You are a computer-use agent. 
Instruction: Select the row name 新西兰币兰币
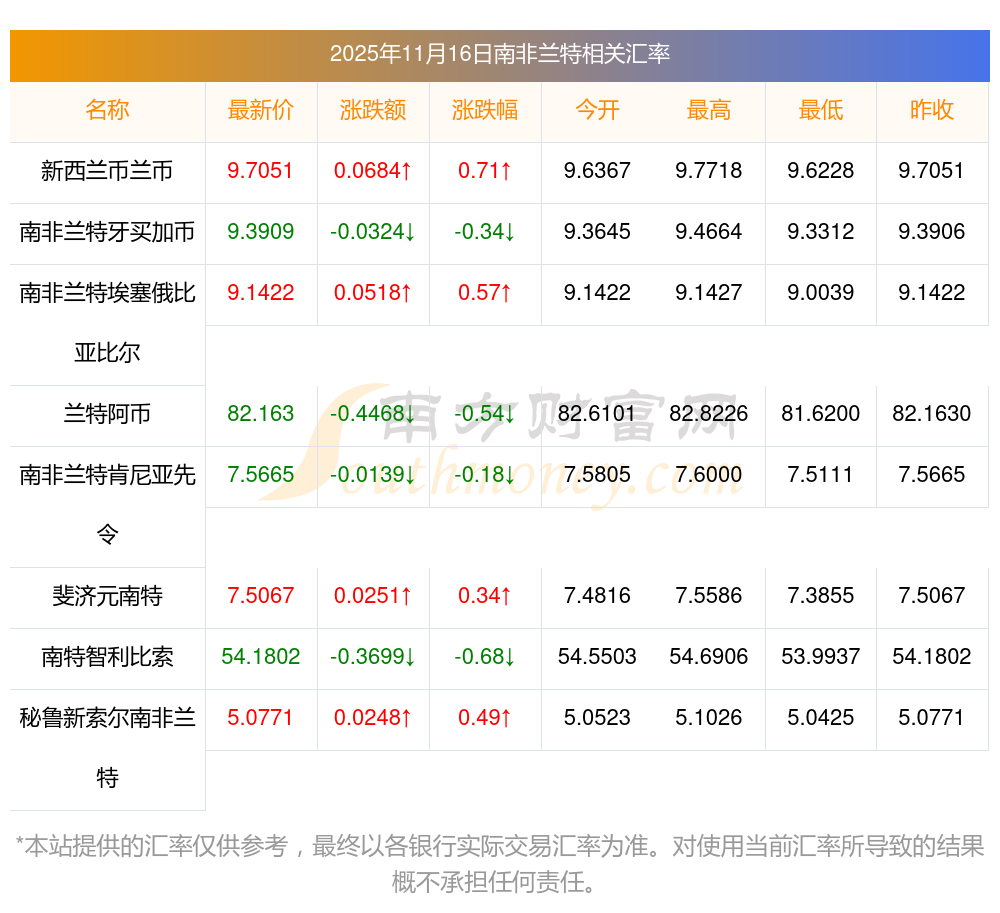[x=107, y=171]
